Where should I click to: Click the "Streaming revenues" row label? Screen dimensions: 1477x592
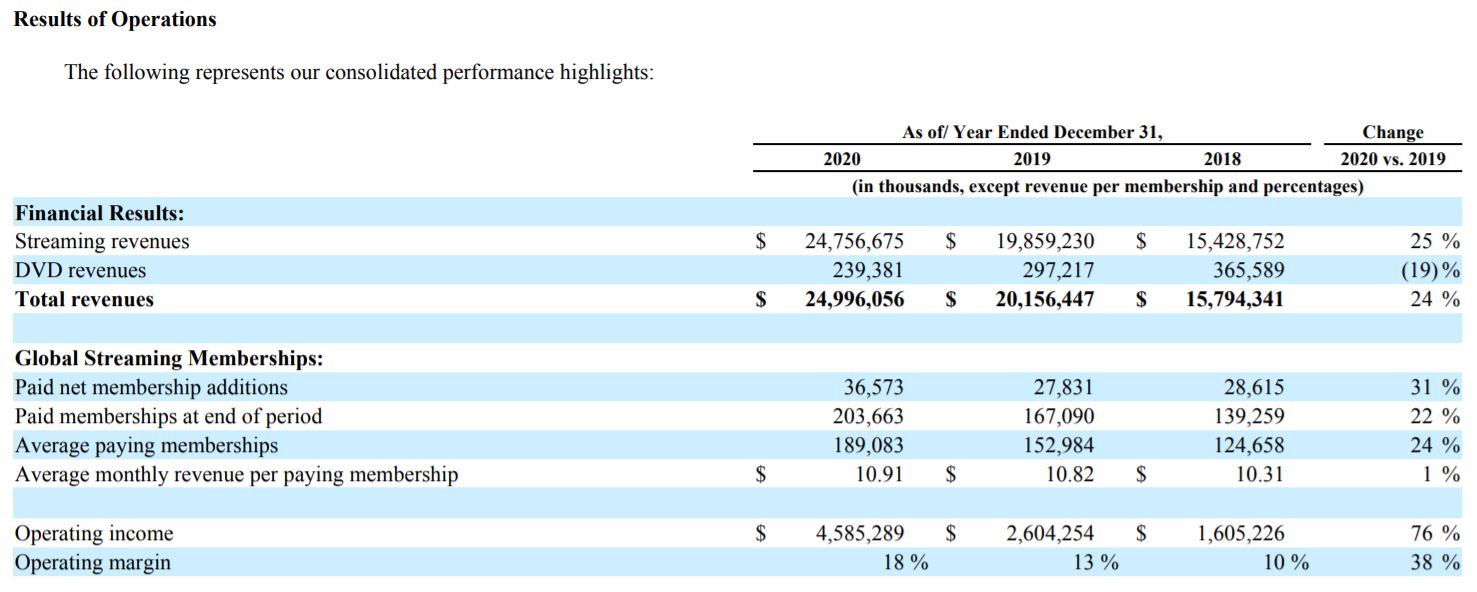pos(102,241)
